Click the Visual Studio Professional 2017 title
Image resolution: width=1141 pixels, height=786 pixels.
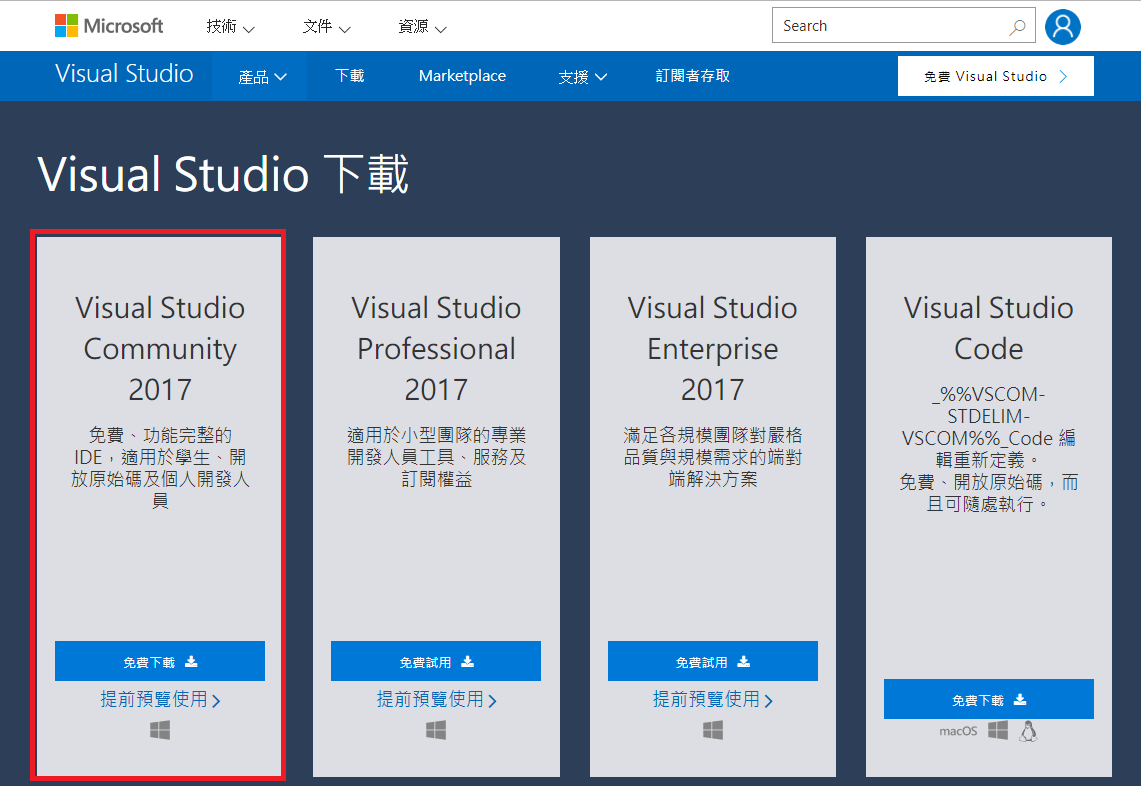pos(436,349)
